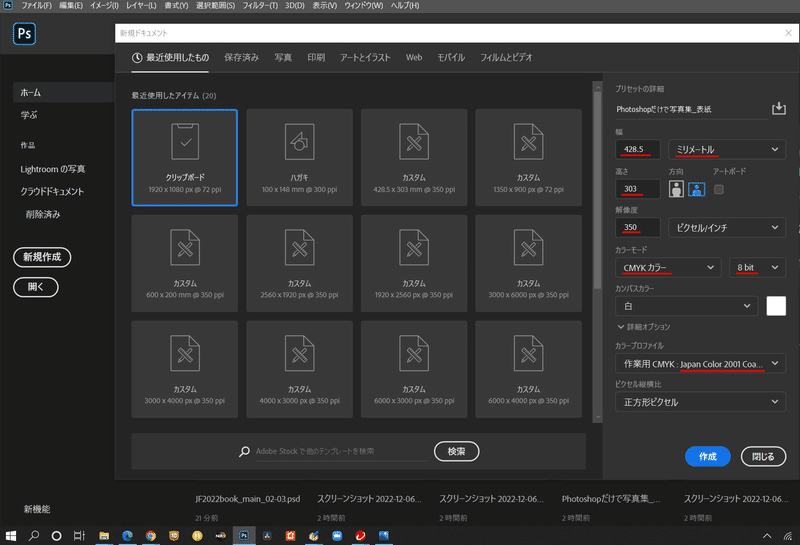Viewport: 800px width, 545px height.
Task: Open File Explorer from the taskbar
Action: (x=104, y=536)
